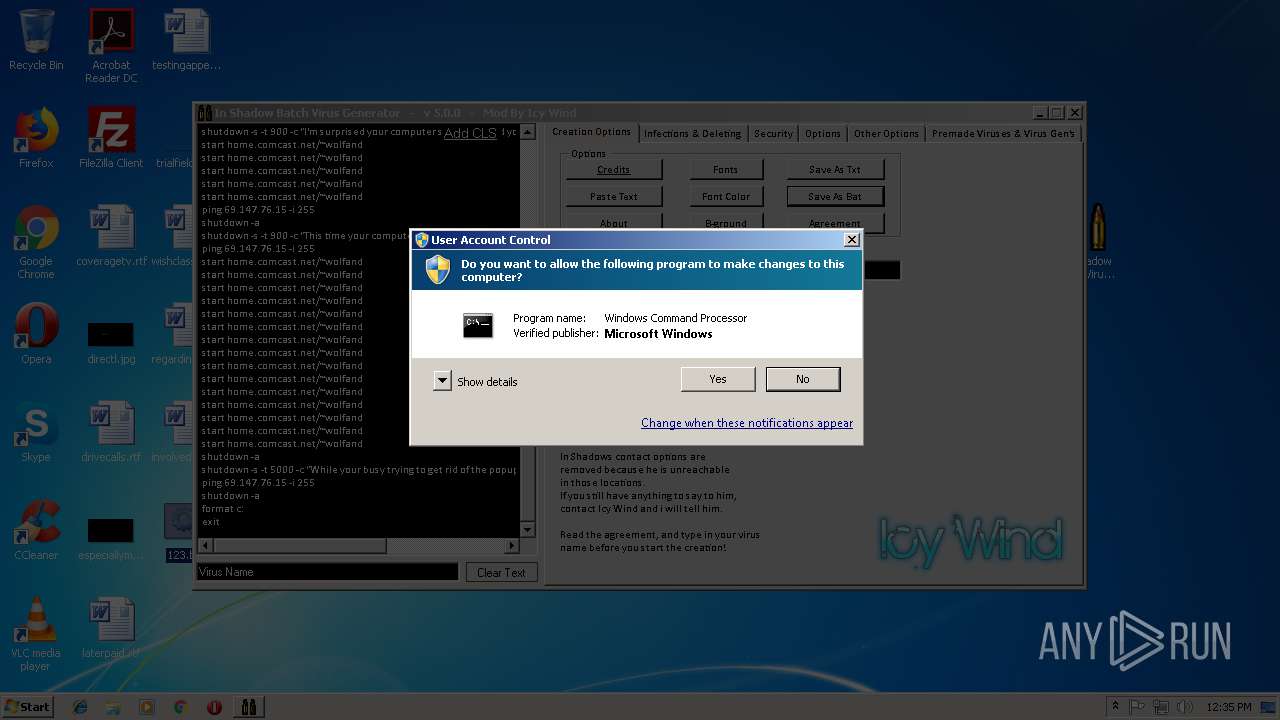Screen dimensions: 1280x720
Task: Open the Infections & Deleting tab
Action: click(692, 133)
